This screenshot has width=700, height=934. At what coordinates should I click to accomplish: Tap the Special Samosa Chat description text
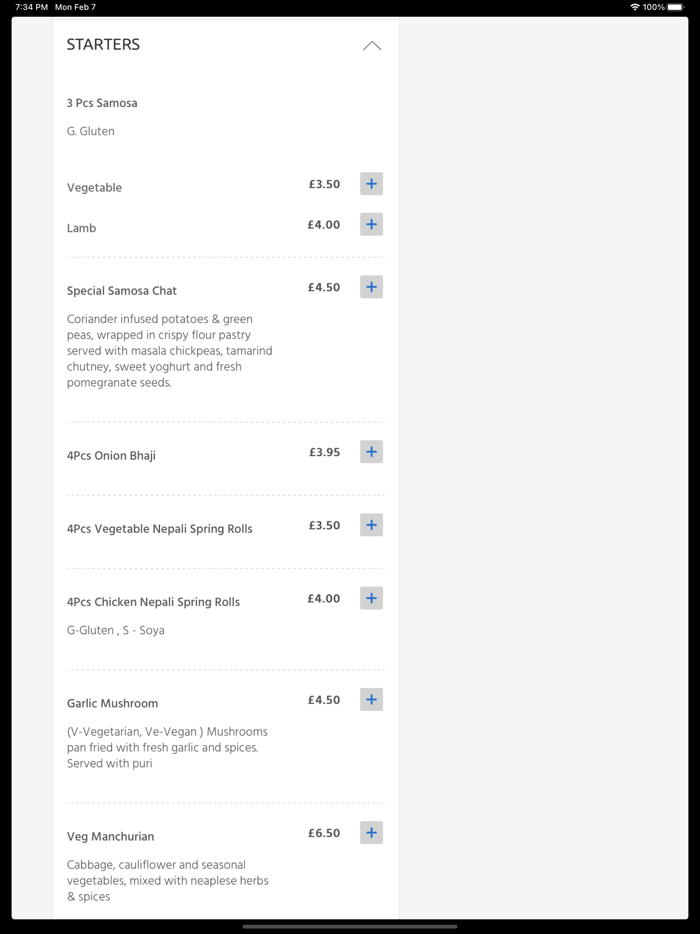[169, 351]
